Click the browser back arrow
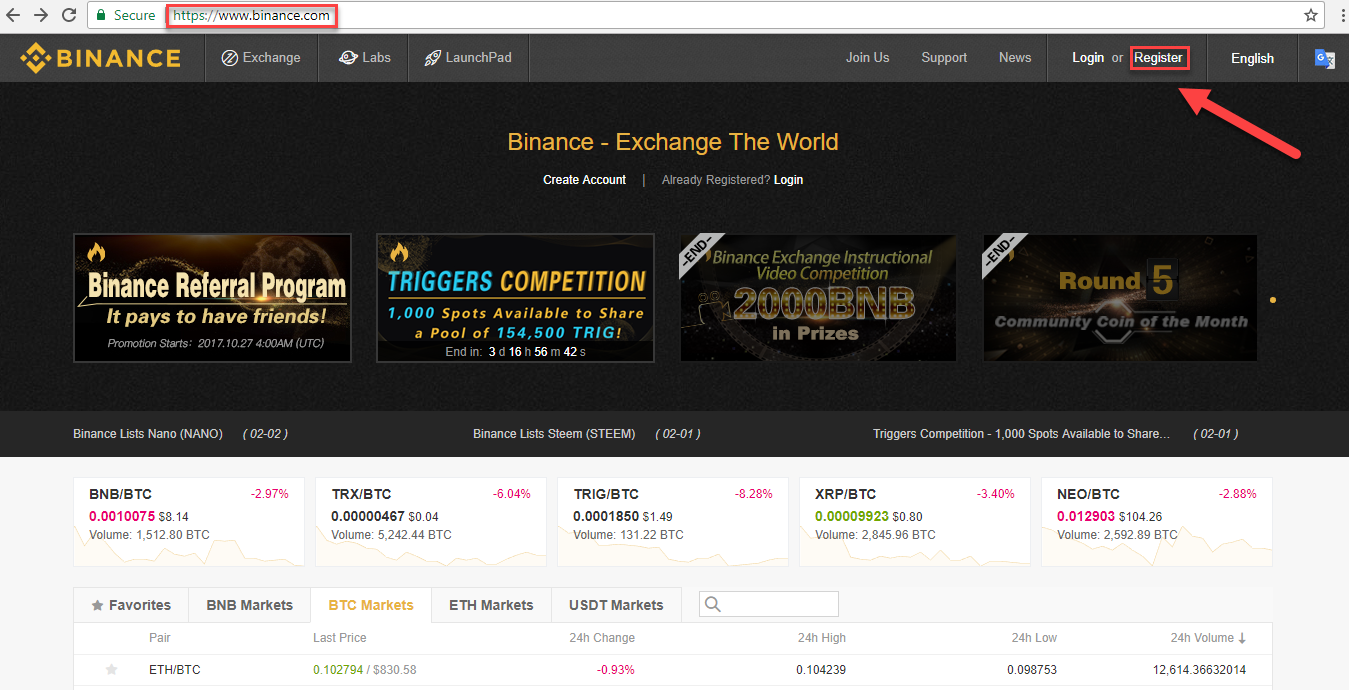 tap(14, 15)
